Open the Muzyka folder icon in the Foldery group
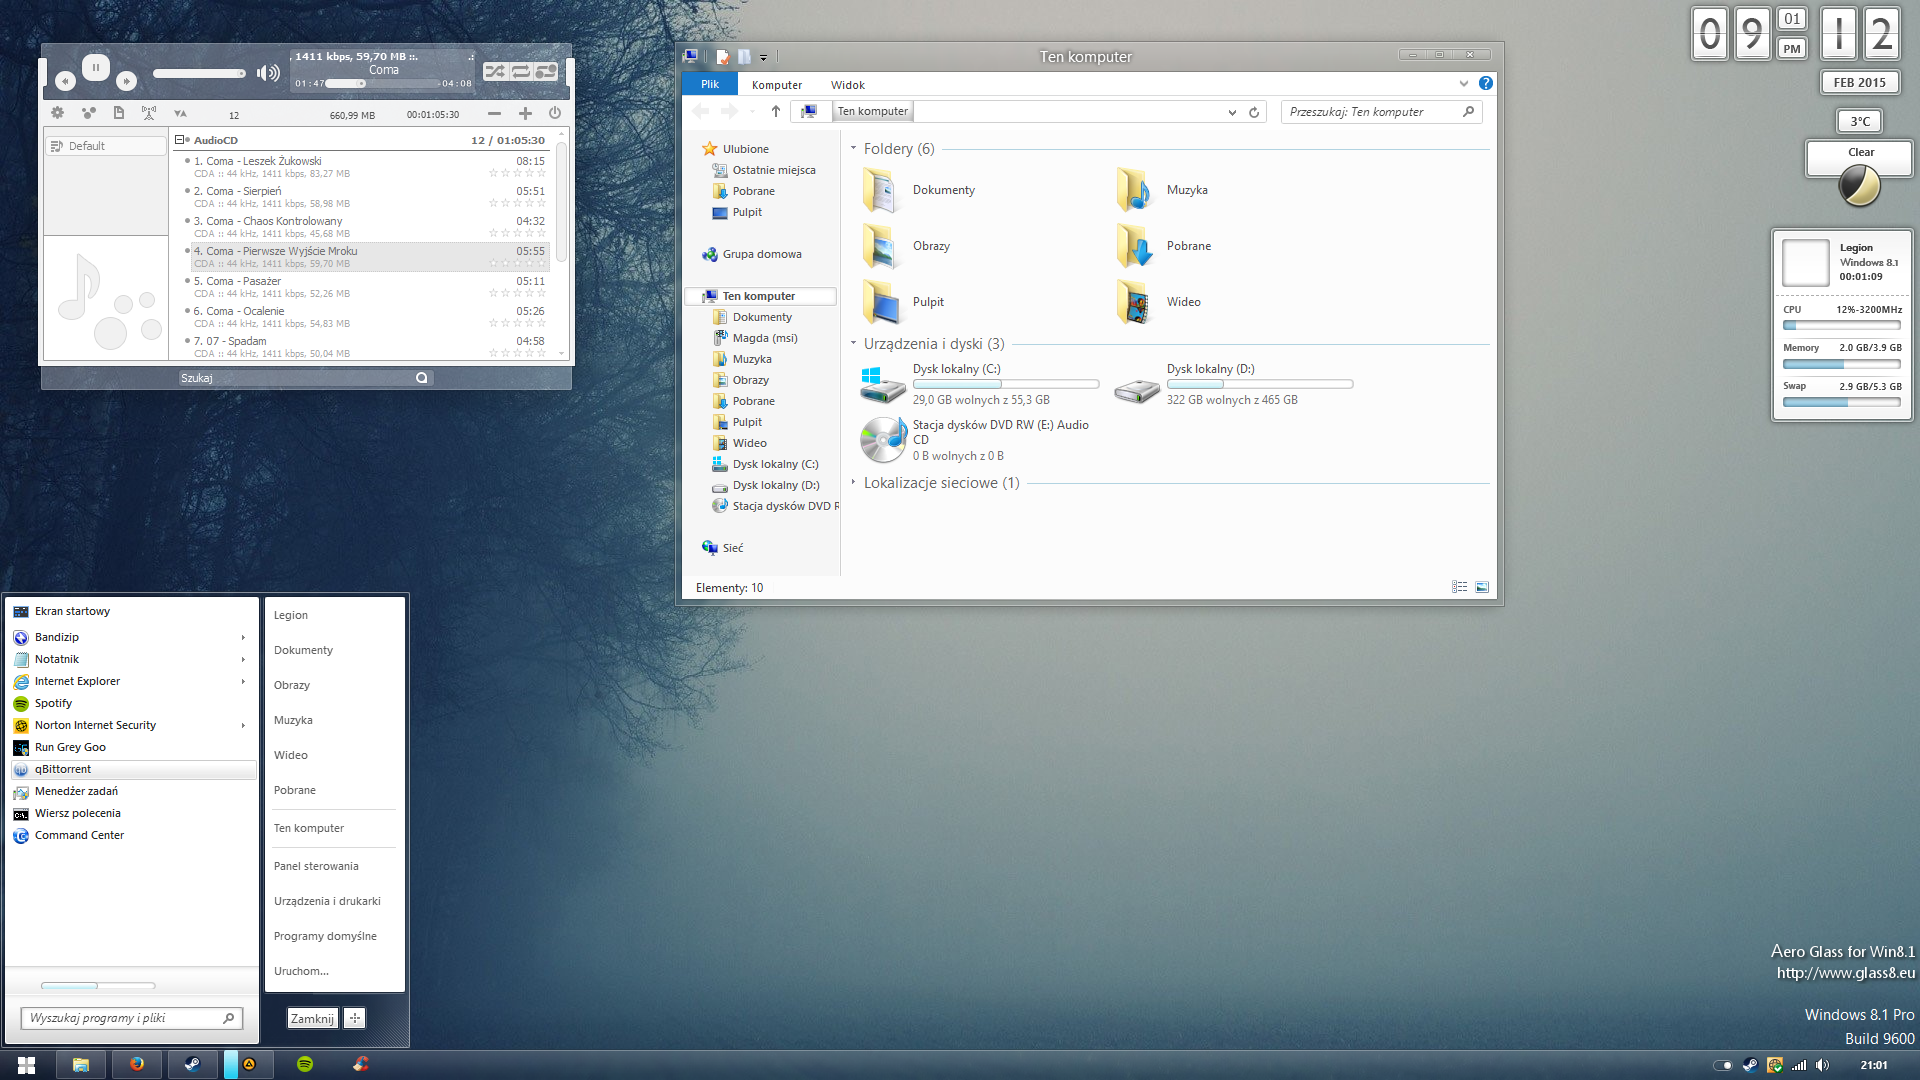 [1135, 190]
